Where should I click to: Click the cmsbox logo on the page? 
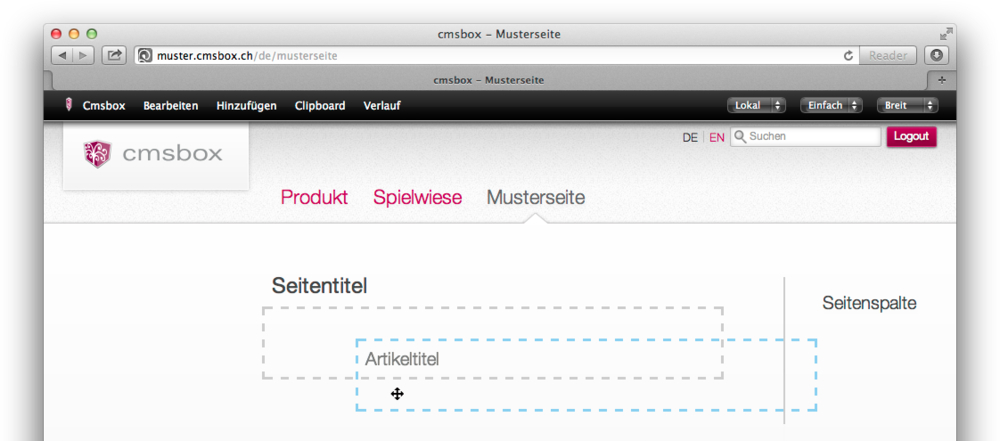pos(155,154)
